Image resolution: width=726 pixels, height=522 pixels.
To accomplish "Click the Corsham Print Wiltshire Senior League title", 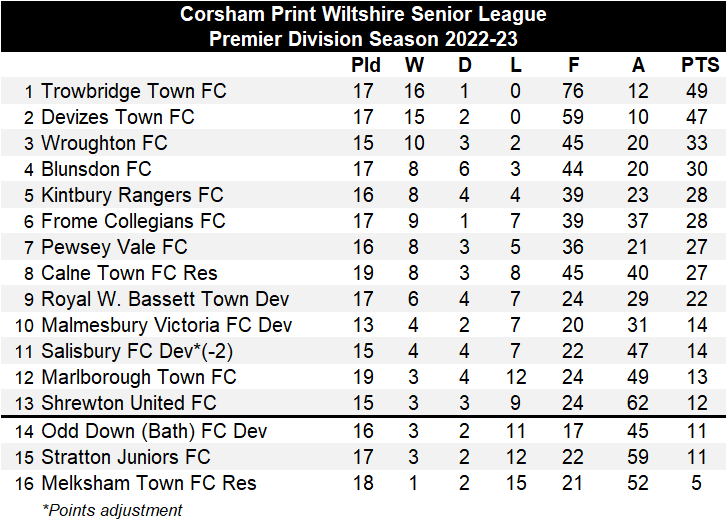I will (363, 15).
